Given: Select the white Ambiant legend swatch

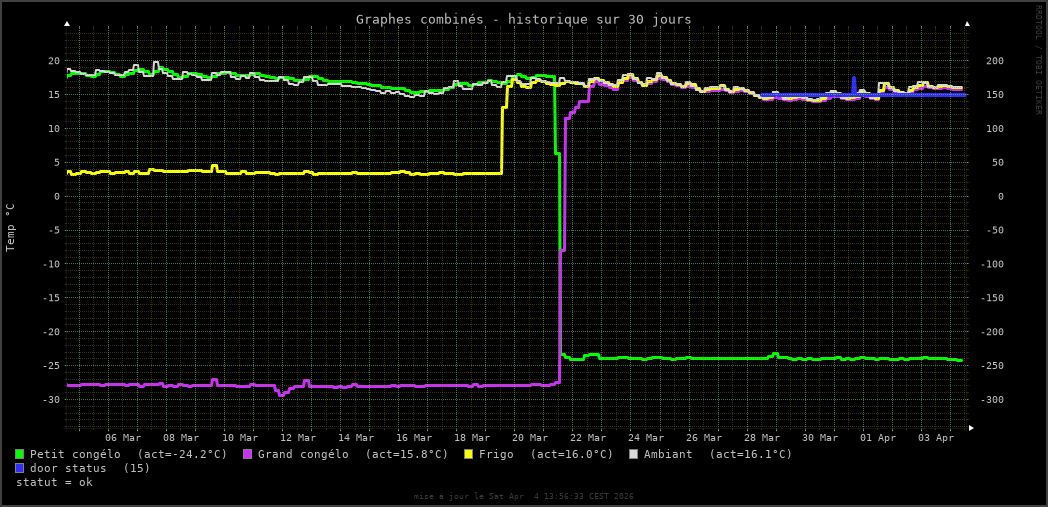Looking at the screenshot, I should (633, 454).
